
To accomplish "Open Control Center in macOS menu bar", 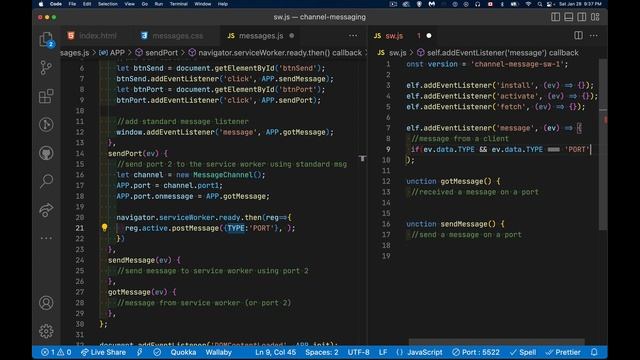I will click(549, 4).
